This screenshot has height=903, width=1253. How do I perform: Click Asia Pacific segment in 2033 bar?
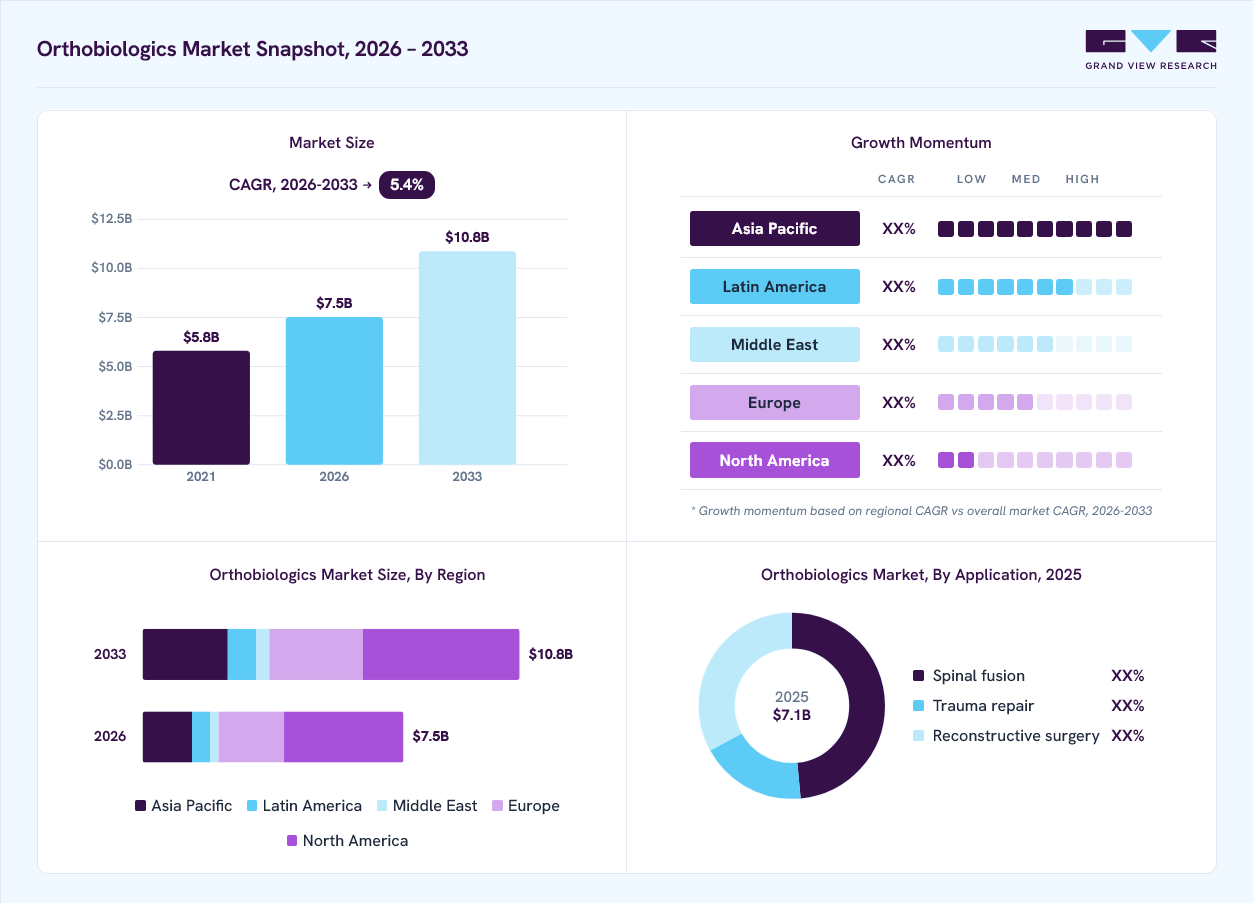click(185, 654)
